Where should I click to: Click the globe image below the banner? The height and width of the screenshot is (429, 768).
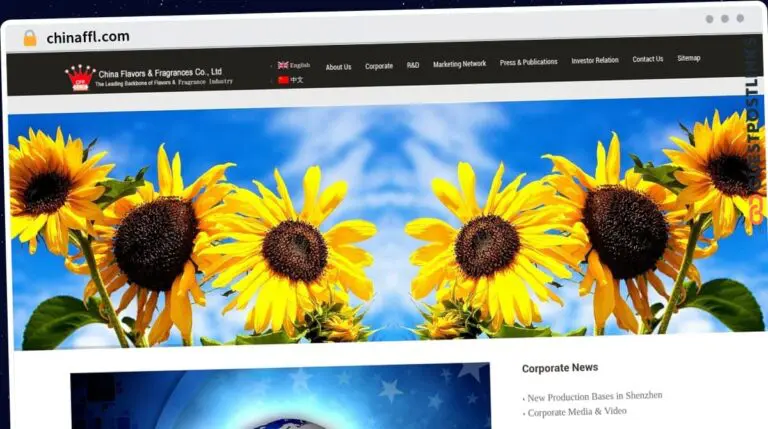280,396
